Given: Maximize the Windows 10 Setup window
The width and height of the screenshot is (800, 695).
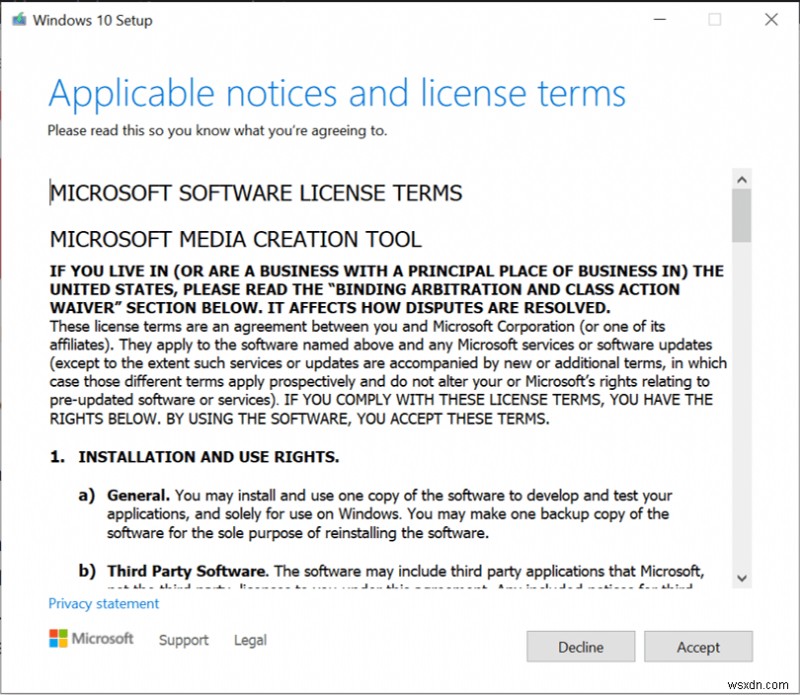Looking at the screenshot, I should coord(714,19).
